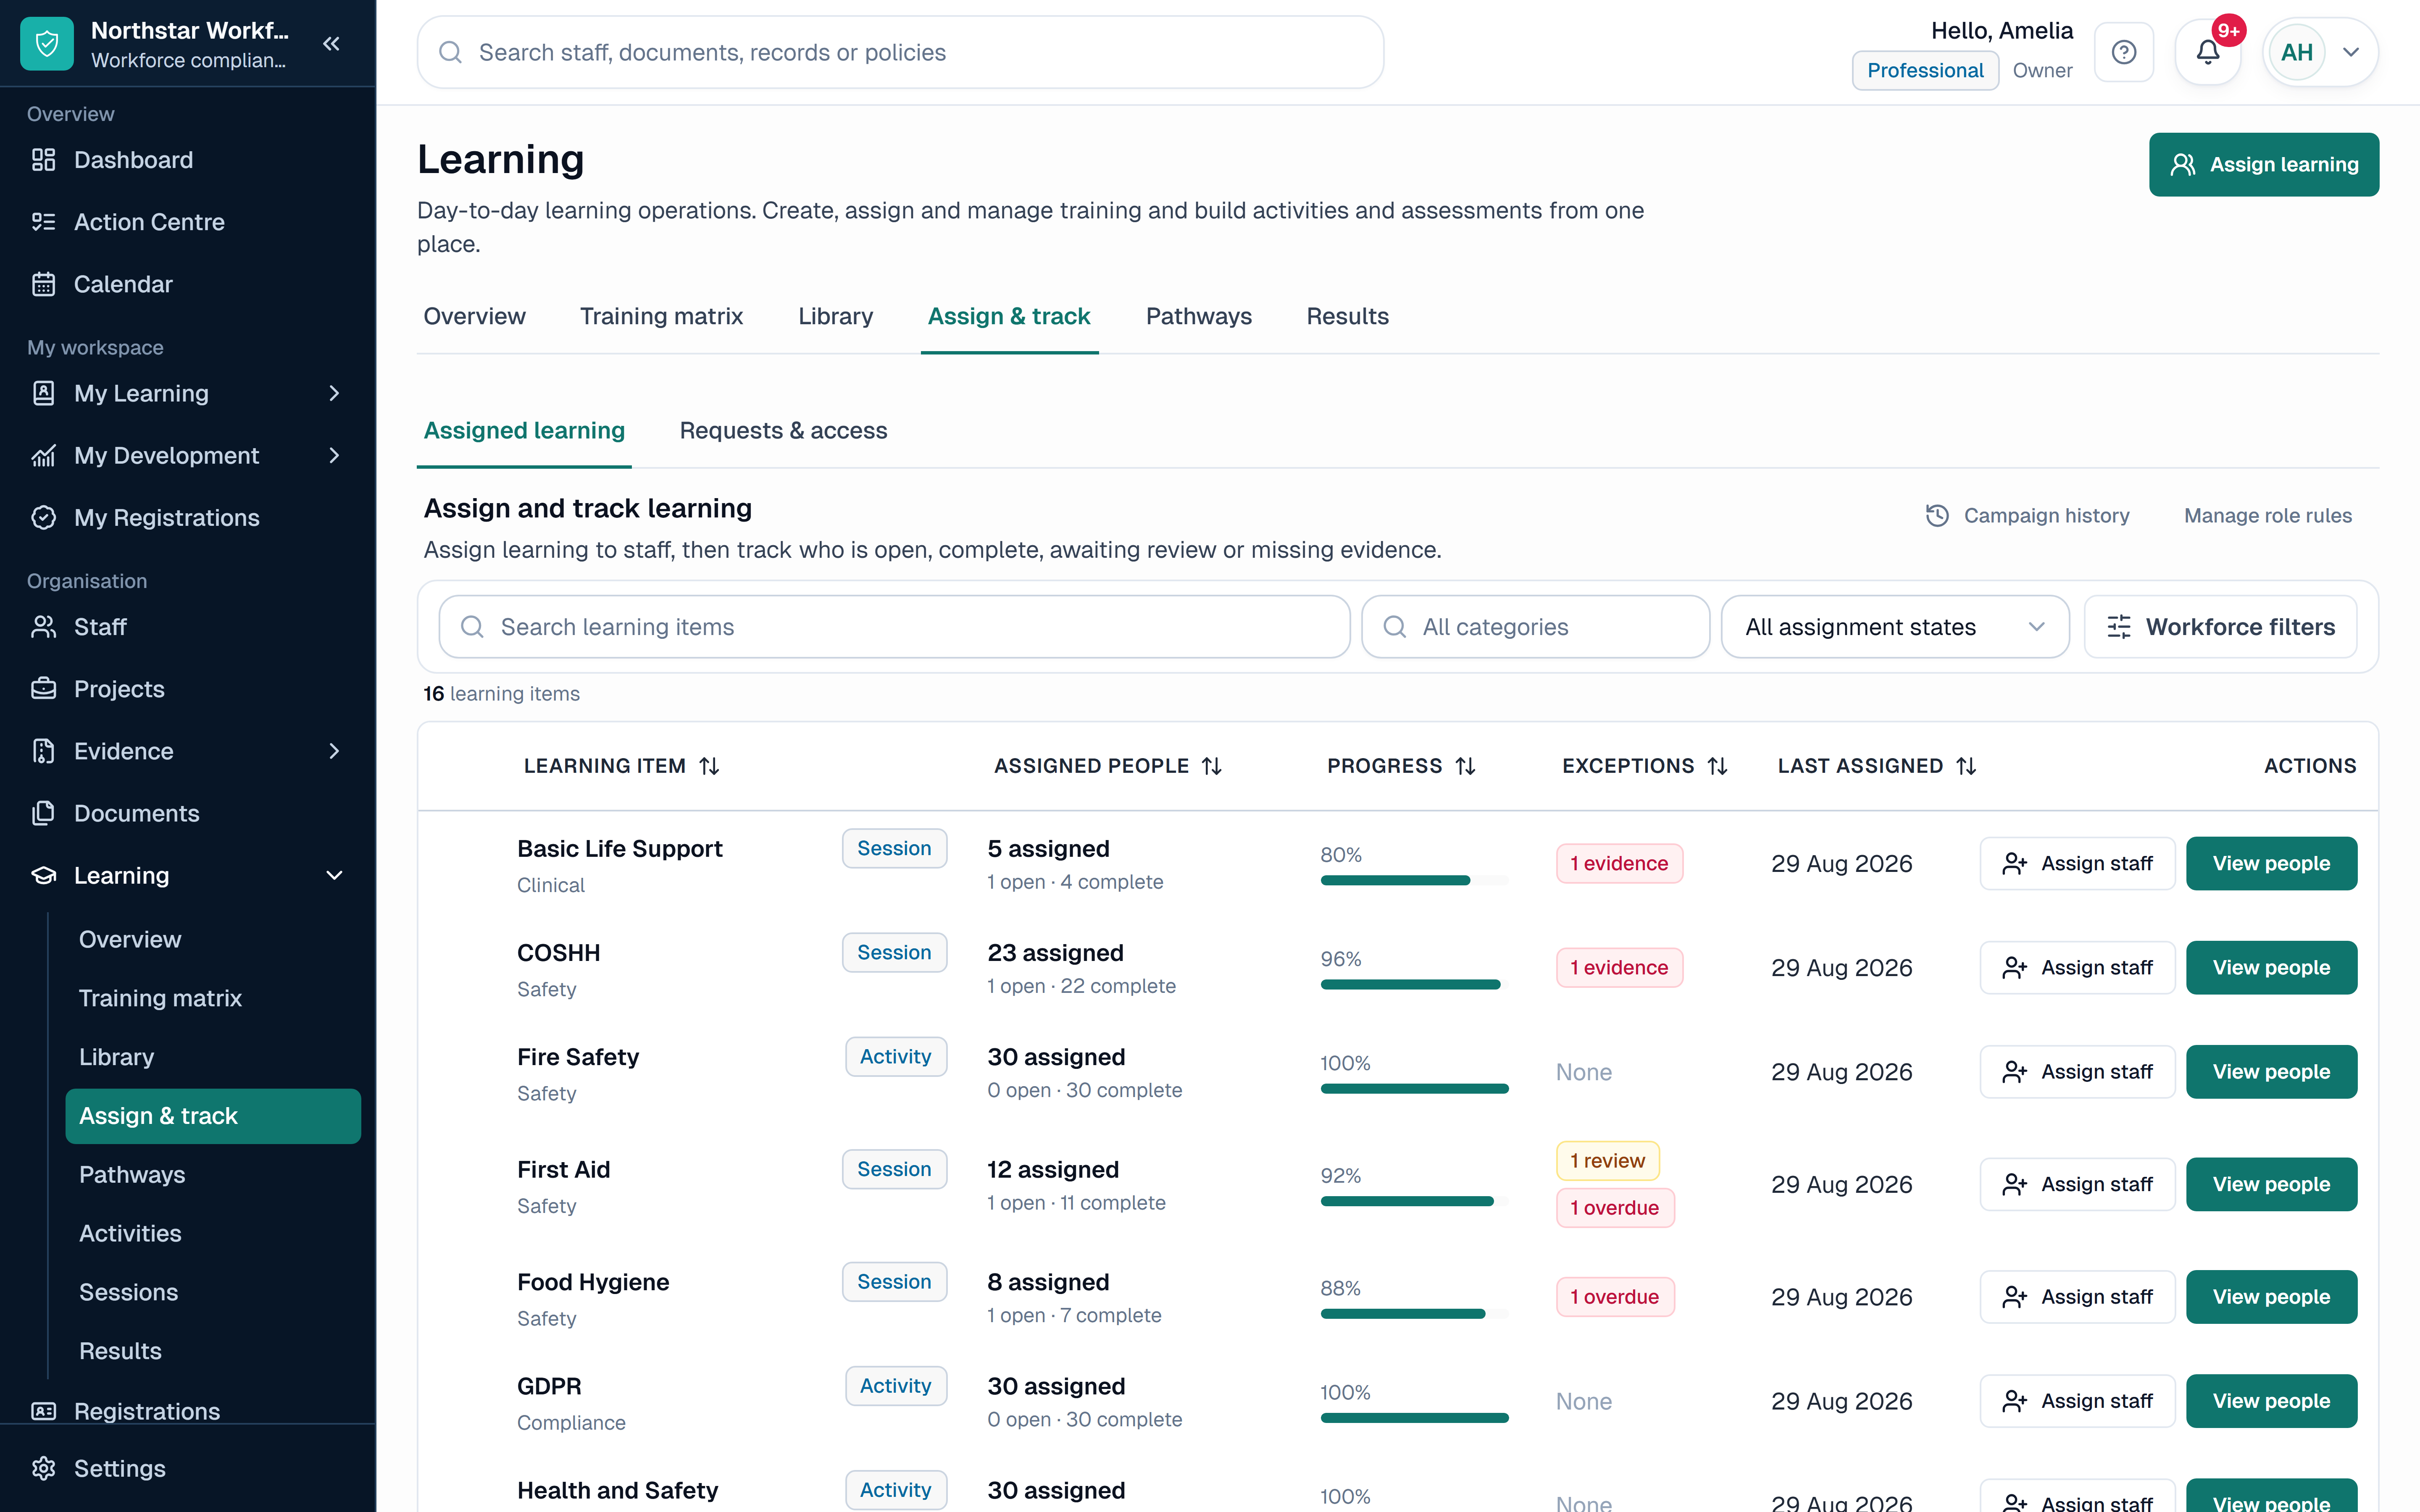The height and width of the screenshot is (1512, 2420).
Task: Click the 1 review badge for First Aid
Action: click(x=1607, y=1160)
